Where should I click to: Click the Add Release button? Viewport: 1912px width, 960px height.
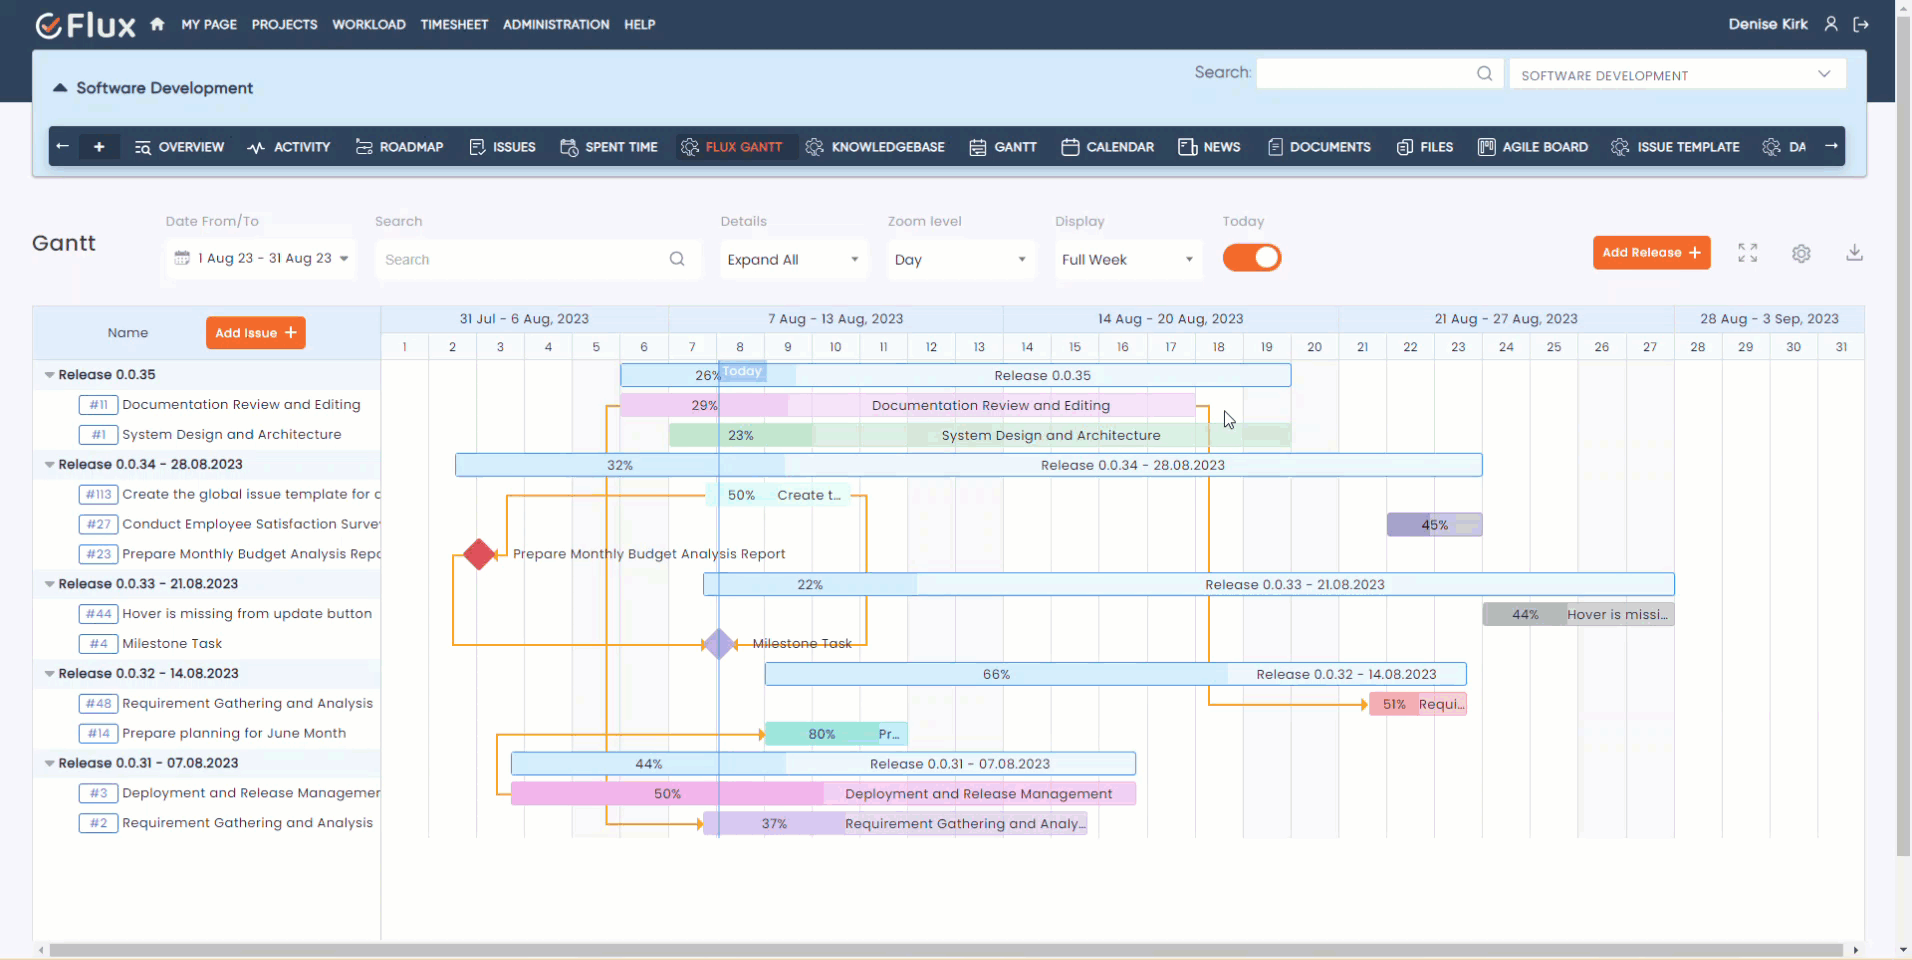tap(1651, 253)
